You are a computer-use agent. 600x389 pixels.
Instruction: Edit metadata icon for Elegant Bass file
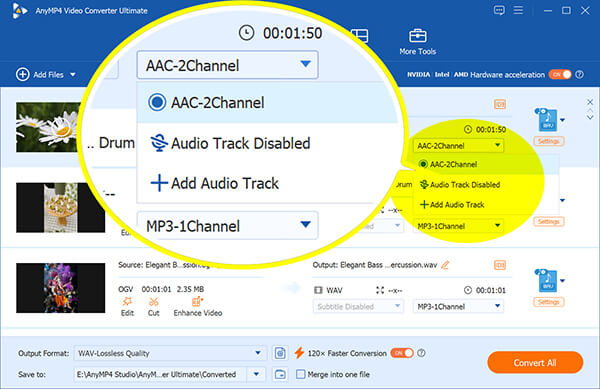coord(500,265)
